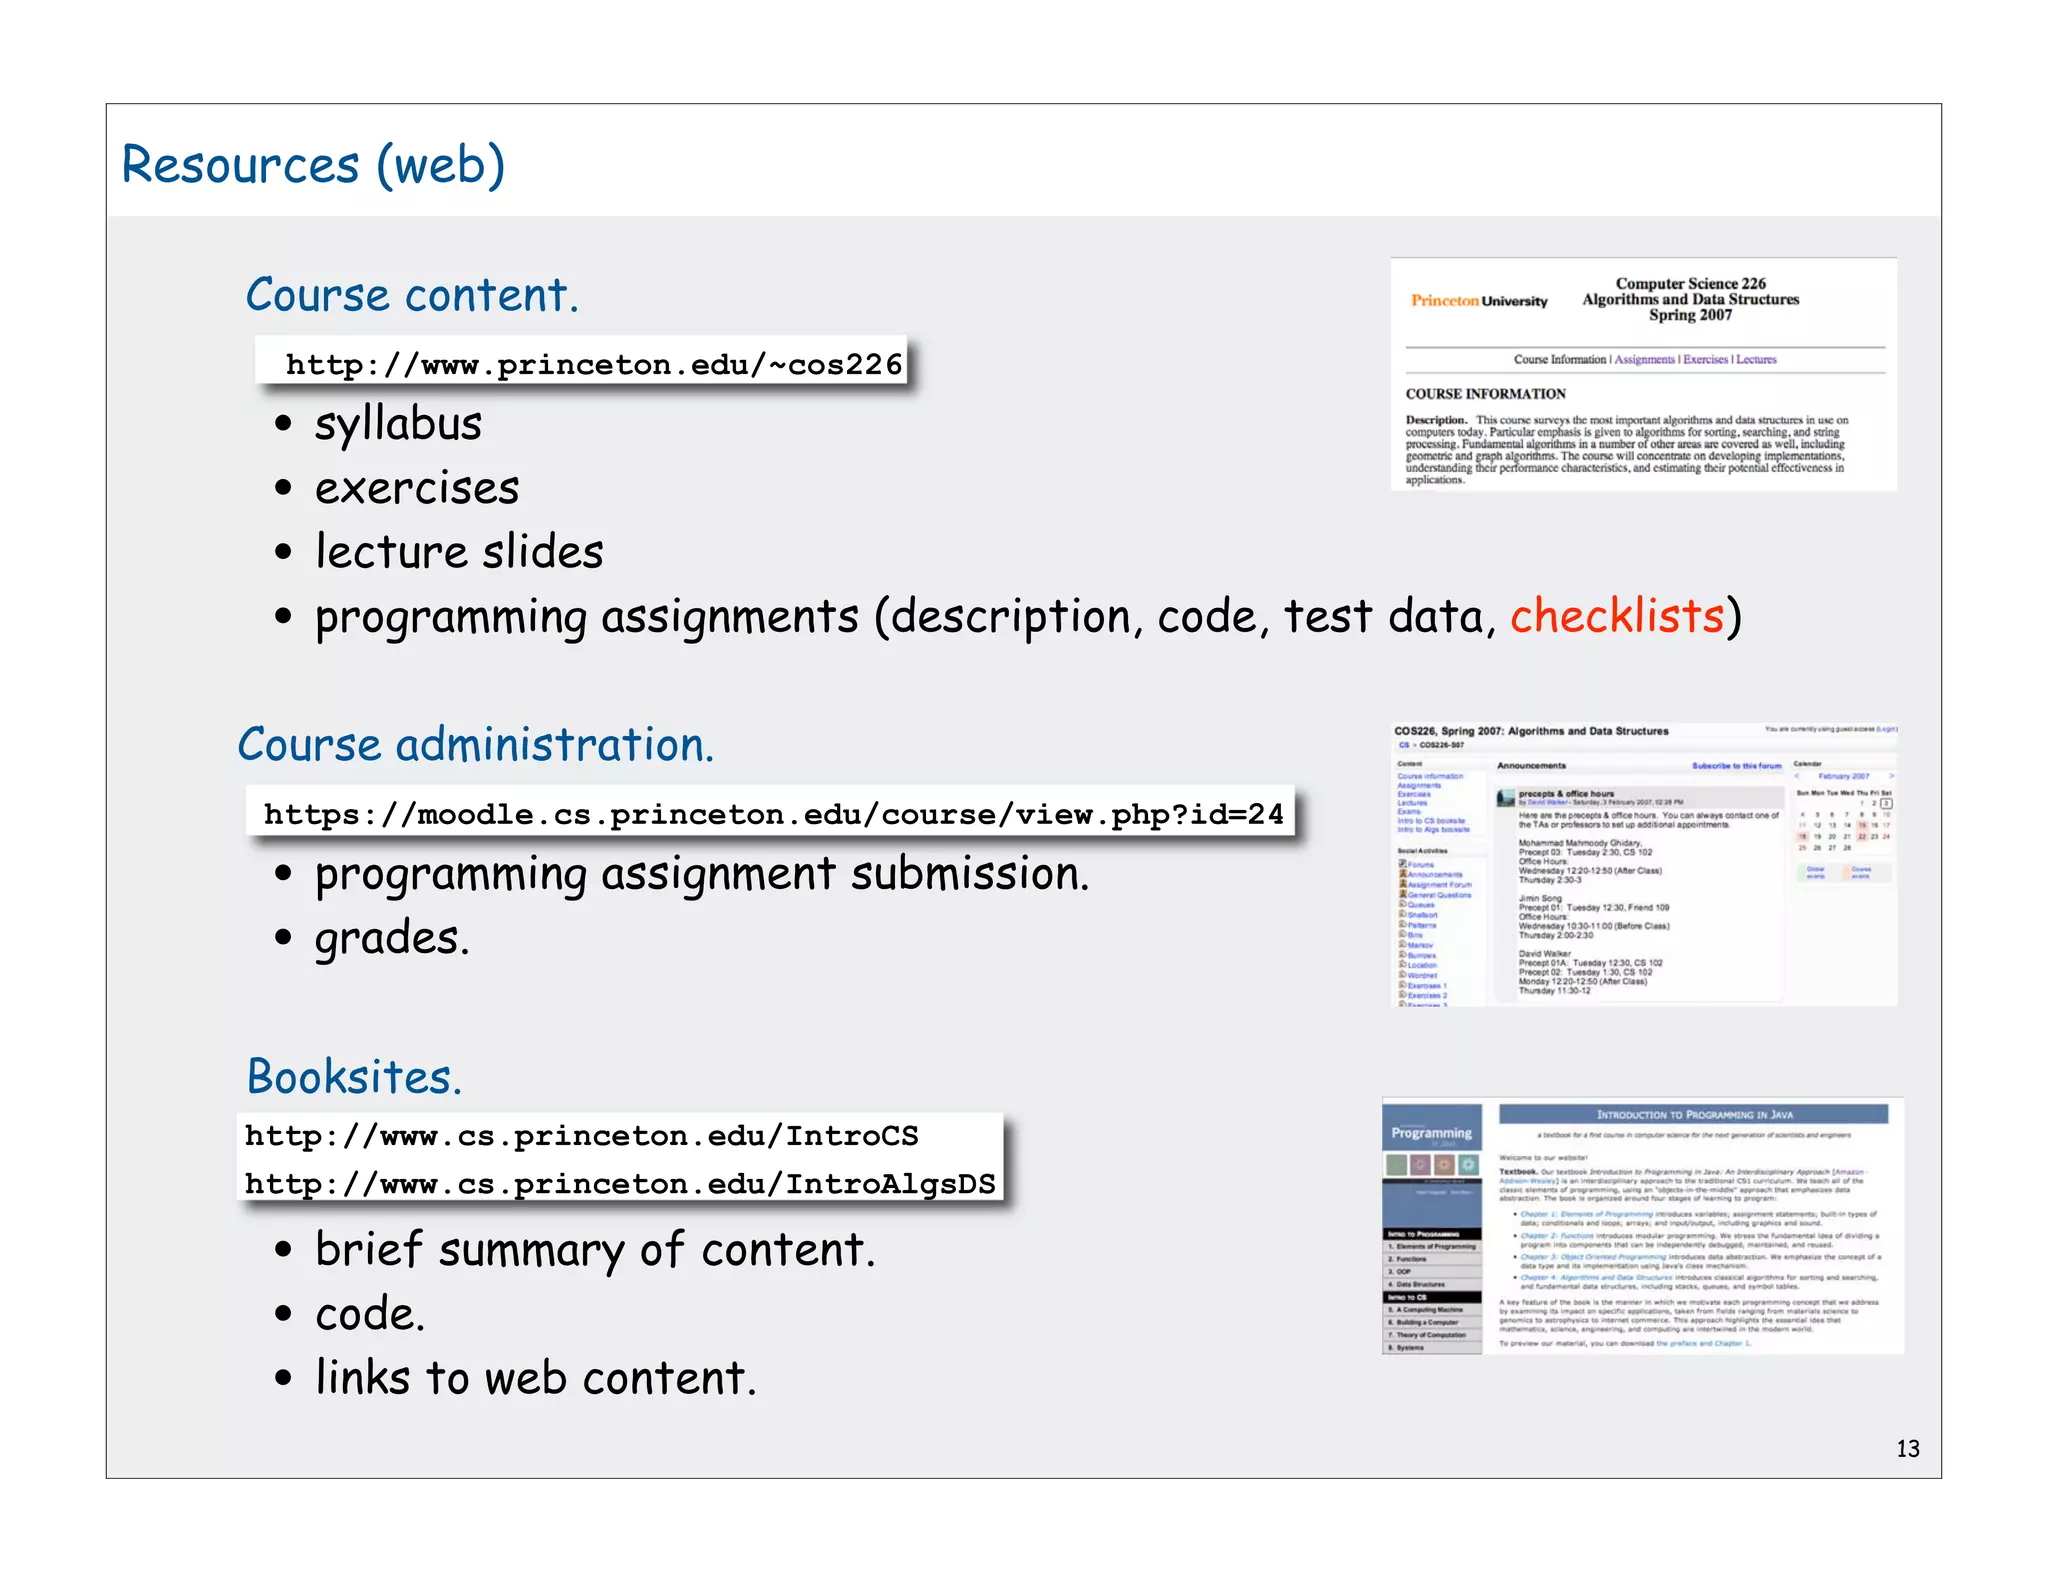
Task: Click the Lectures link in course page screenshot
Action: coord(1756,360)
